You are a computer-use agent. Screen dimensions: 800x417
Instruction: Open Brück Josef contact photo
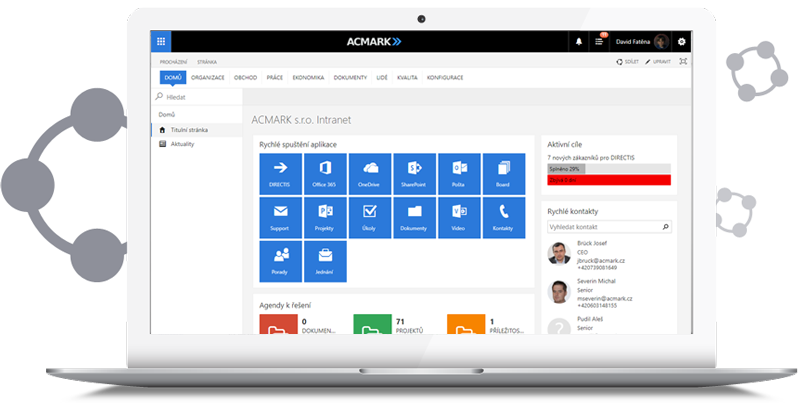pyautogui.click(x=559, y=253)
